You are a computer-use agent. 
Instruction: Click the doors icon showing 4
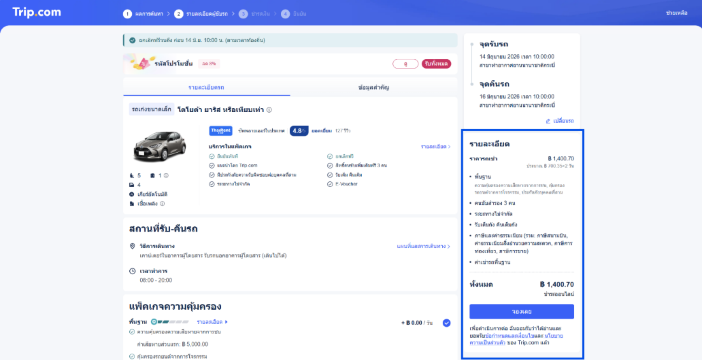click(x=132, y=185)
